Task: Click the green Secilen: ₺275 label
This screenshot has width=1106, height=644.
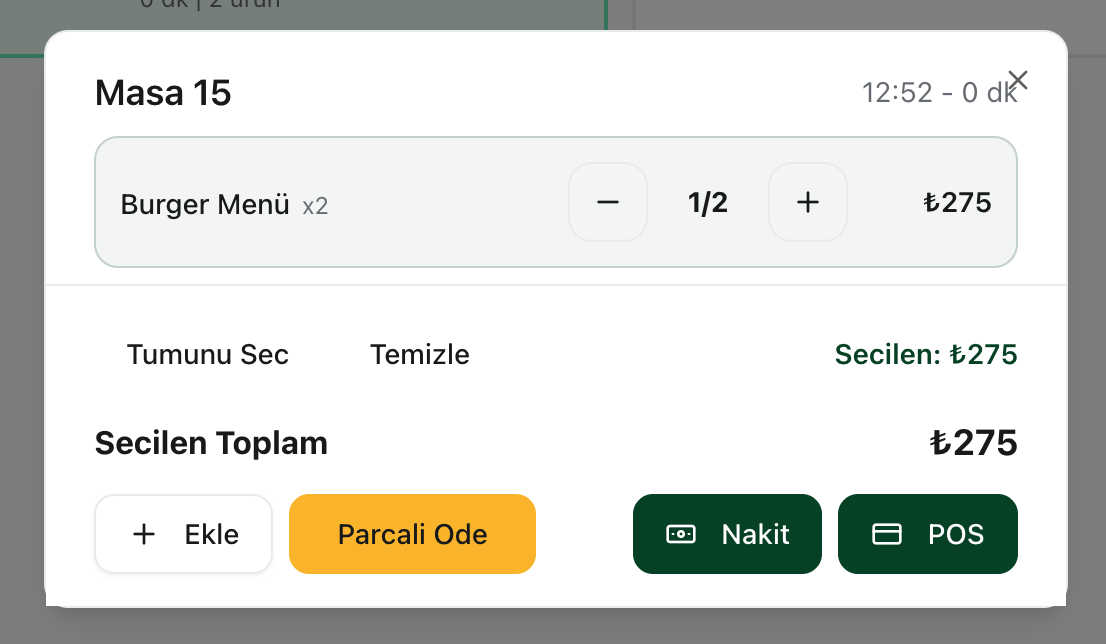Action: coord(925,354)
